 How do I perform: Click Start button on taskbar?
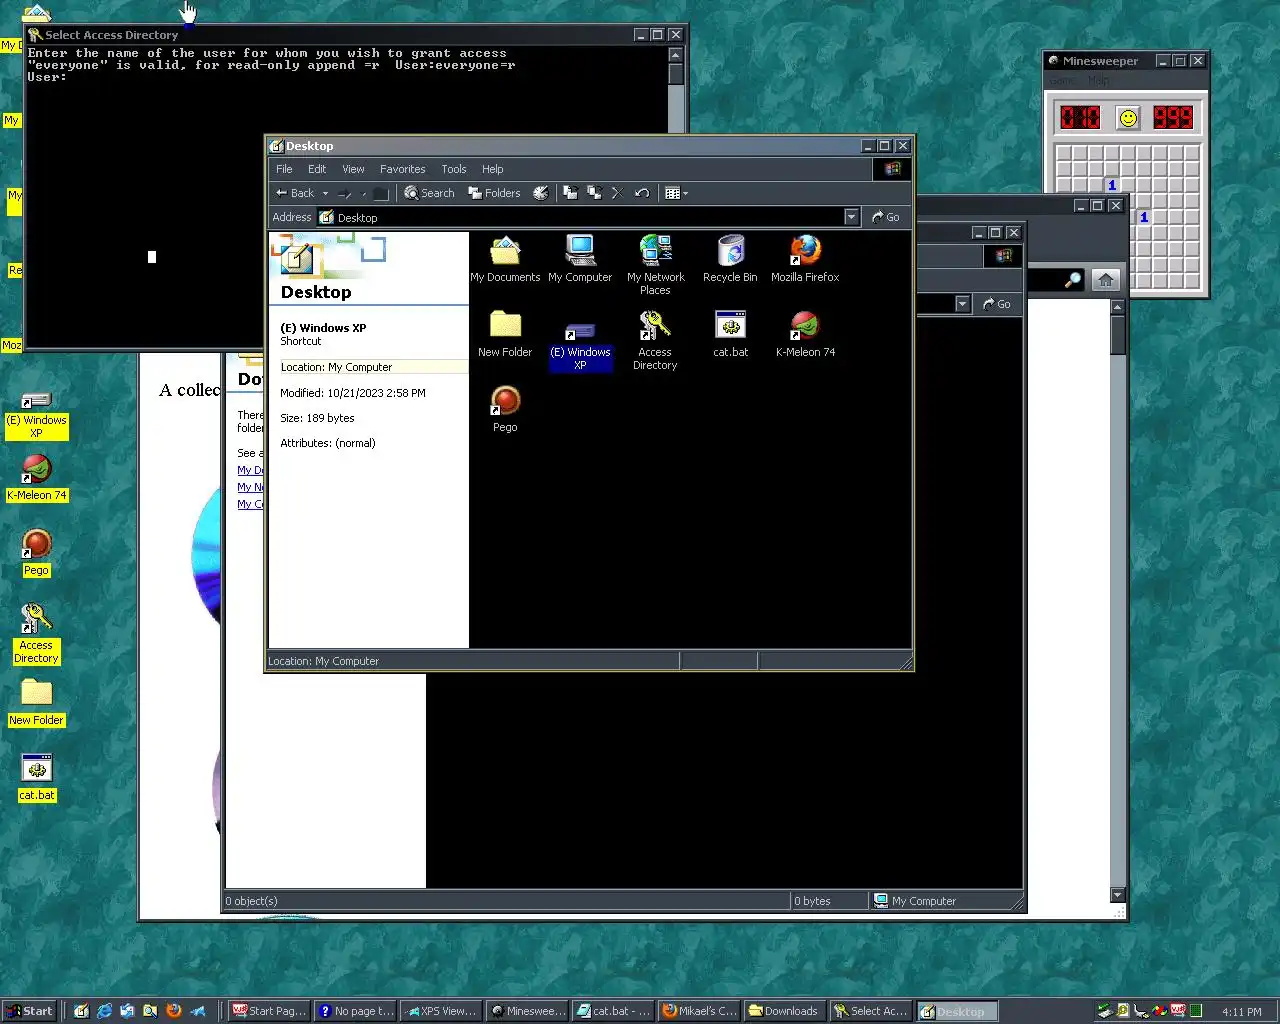pyautogui.click(x=30, y=1011)
